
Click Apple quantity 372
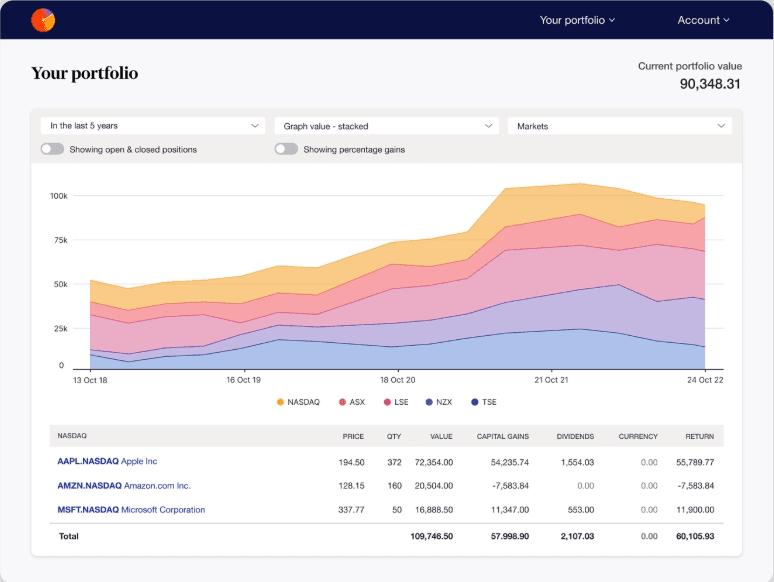click(x=394, y=463)
